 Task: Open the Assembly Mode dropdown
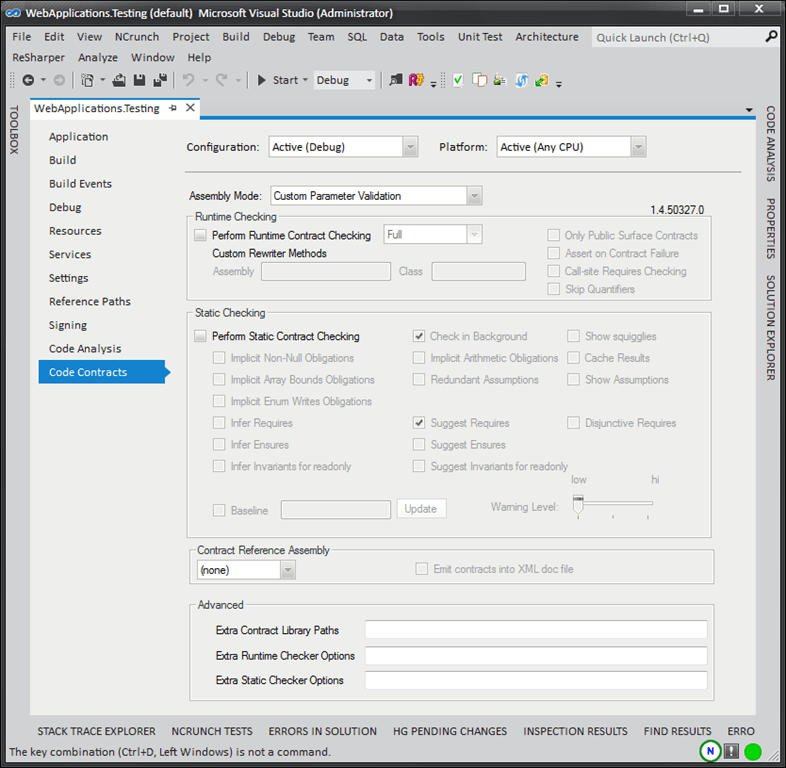coord(474,196)
